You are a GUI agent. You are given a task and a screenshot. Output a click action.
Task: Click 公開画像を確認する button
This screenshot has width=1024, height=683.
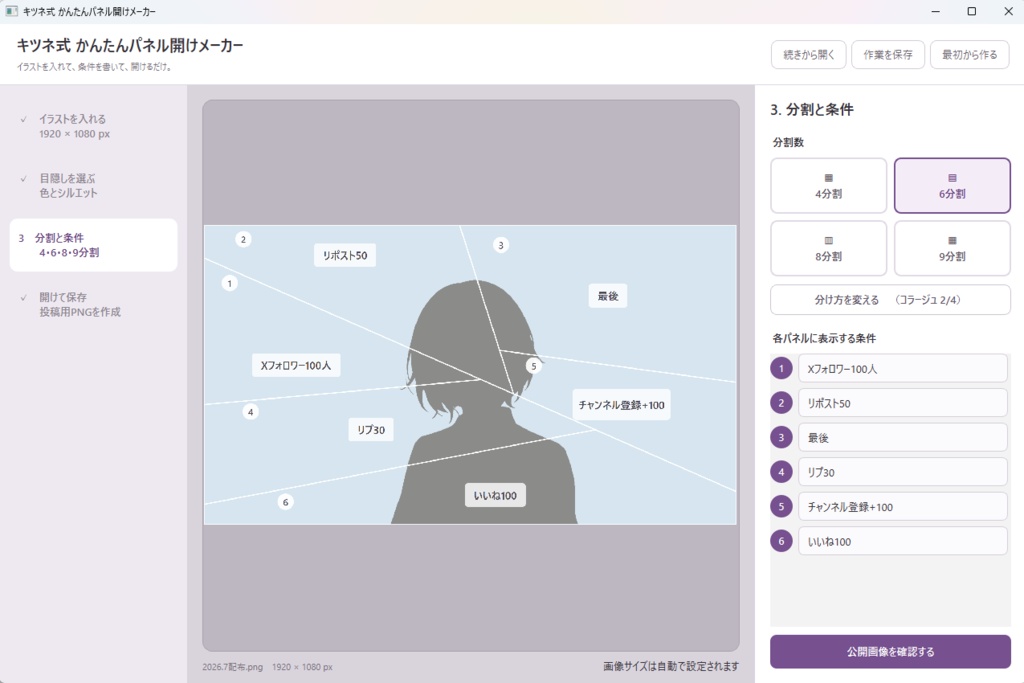click(x=890, y=652)
